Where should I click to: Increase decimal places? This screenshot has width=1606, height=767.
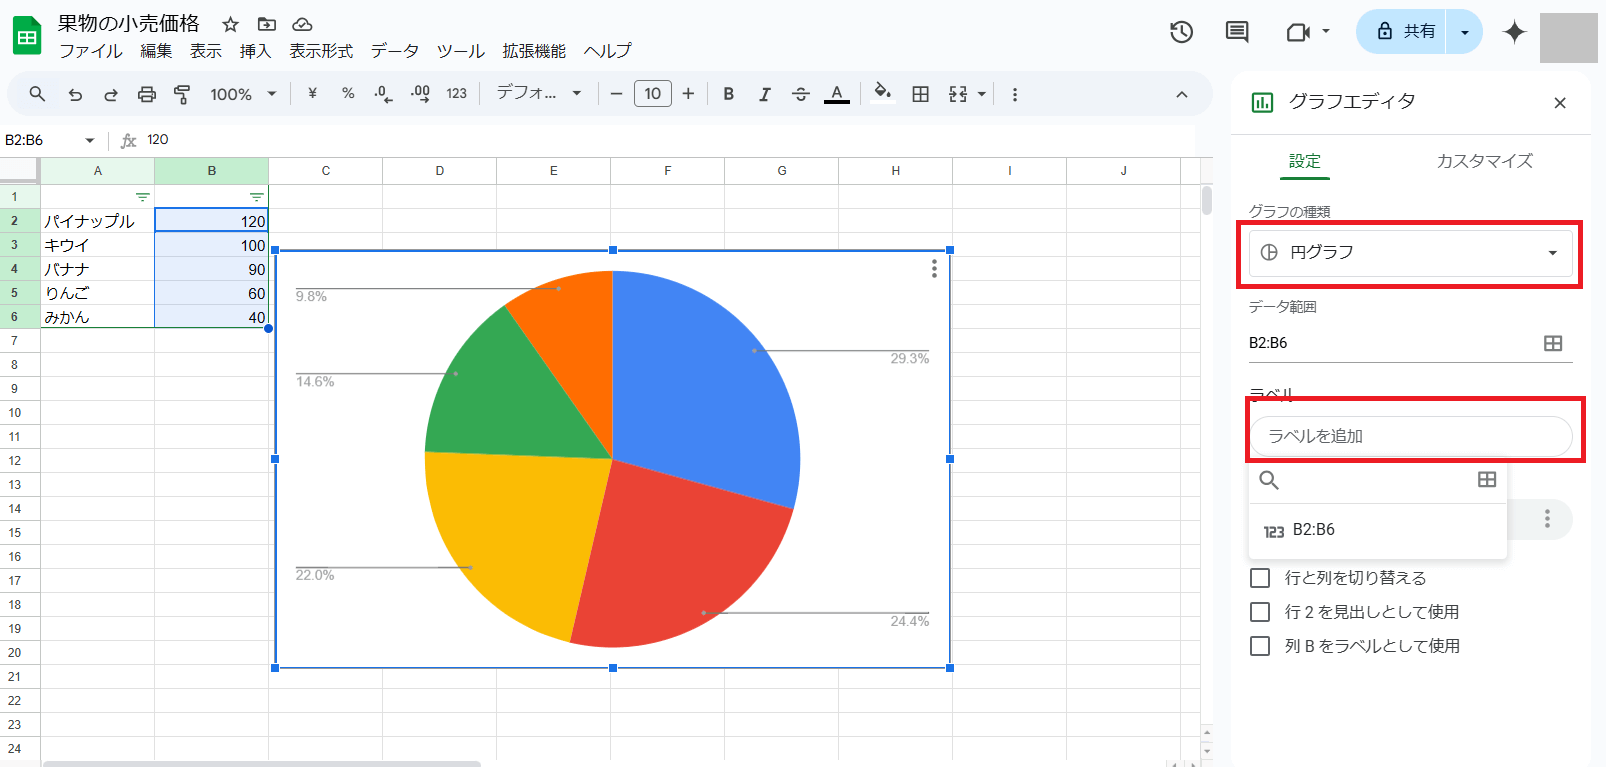tap(420, 94)
